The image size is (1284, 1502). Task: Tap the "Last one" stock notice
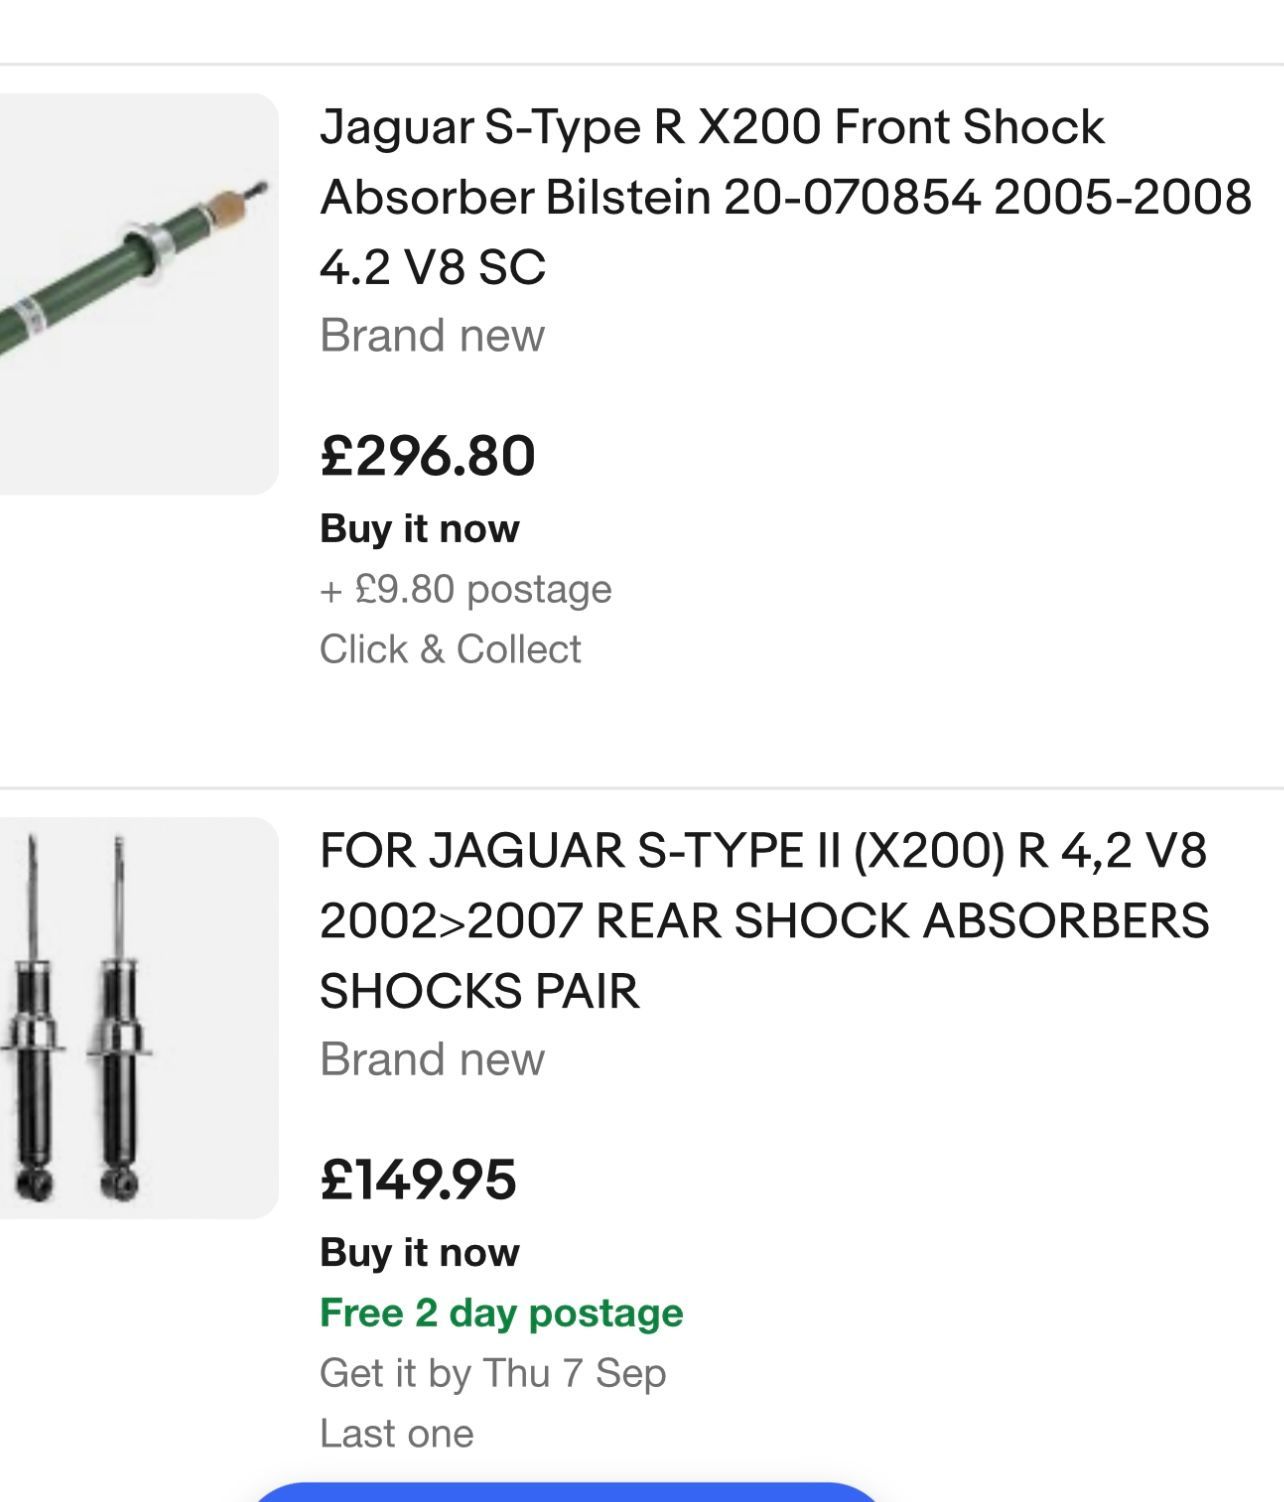pos(396,1433)
